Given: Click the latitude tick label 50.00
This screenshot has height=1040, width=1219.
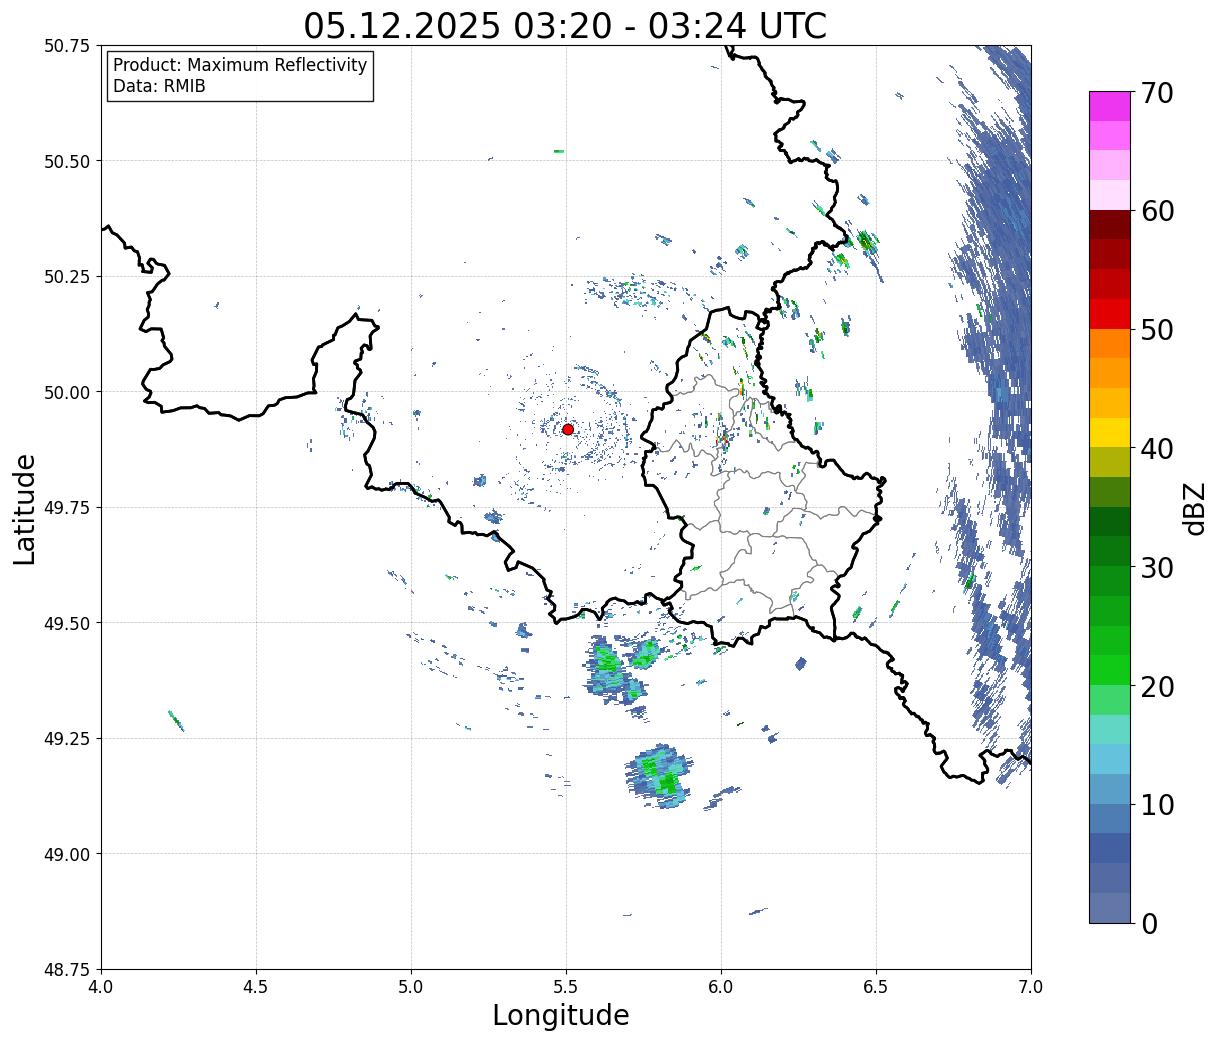Looking at the screenshot, I should [x=67, y=392].
